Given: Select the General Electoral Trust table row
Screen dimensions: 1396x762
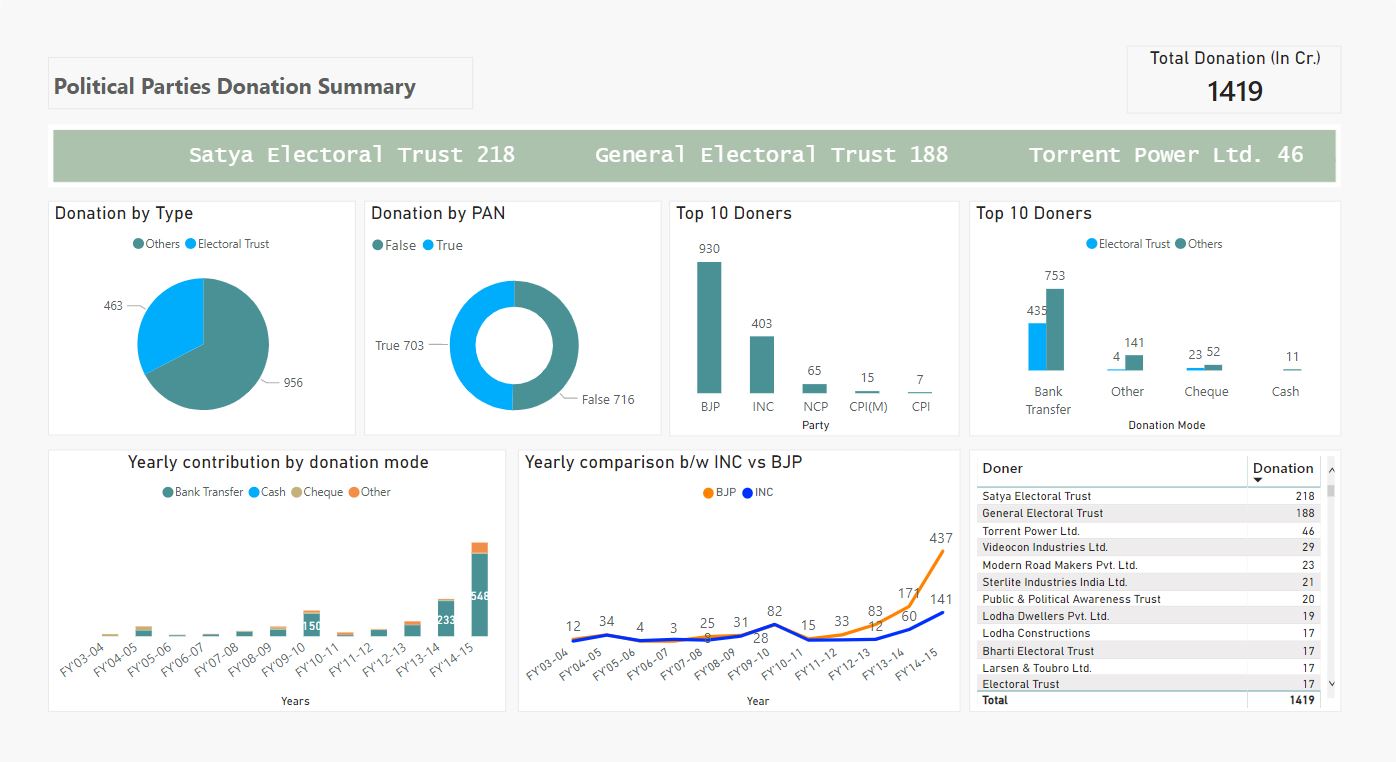Looking at the screenshot, I should [1148, 513].
